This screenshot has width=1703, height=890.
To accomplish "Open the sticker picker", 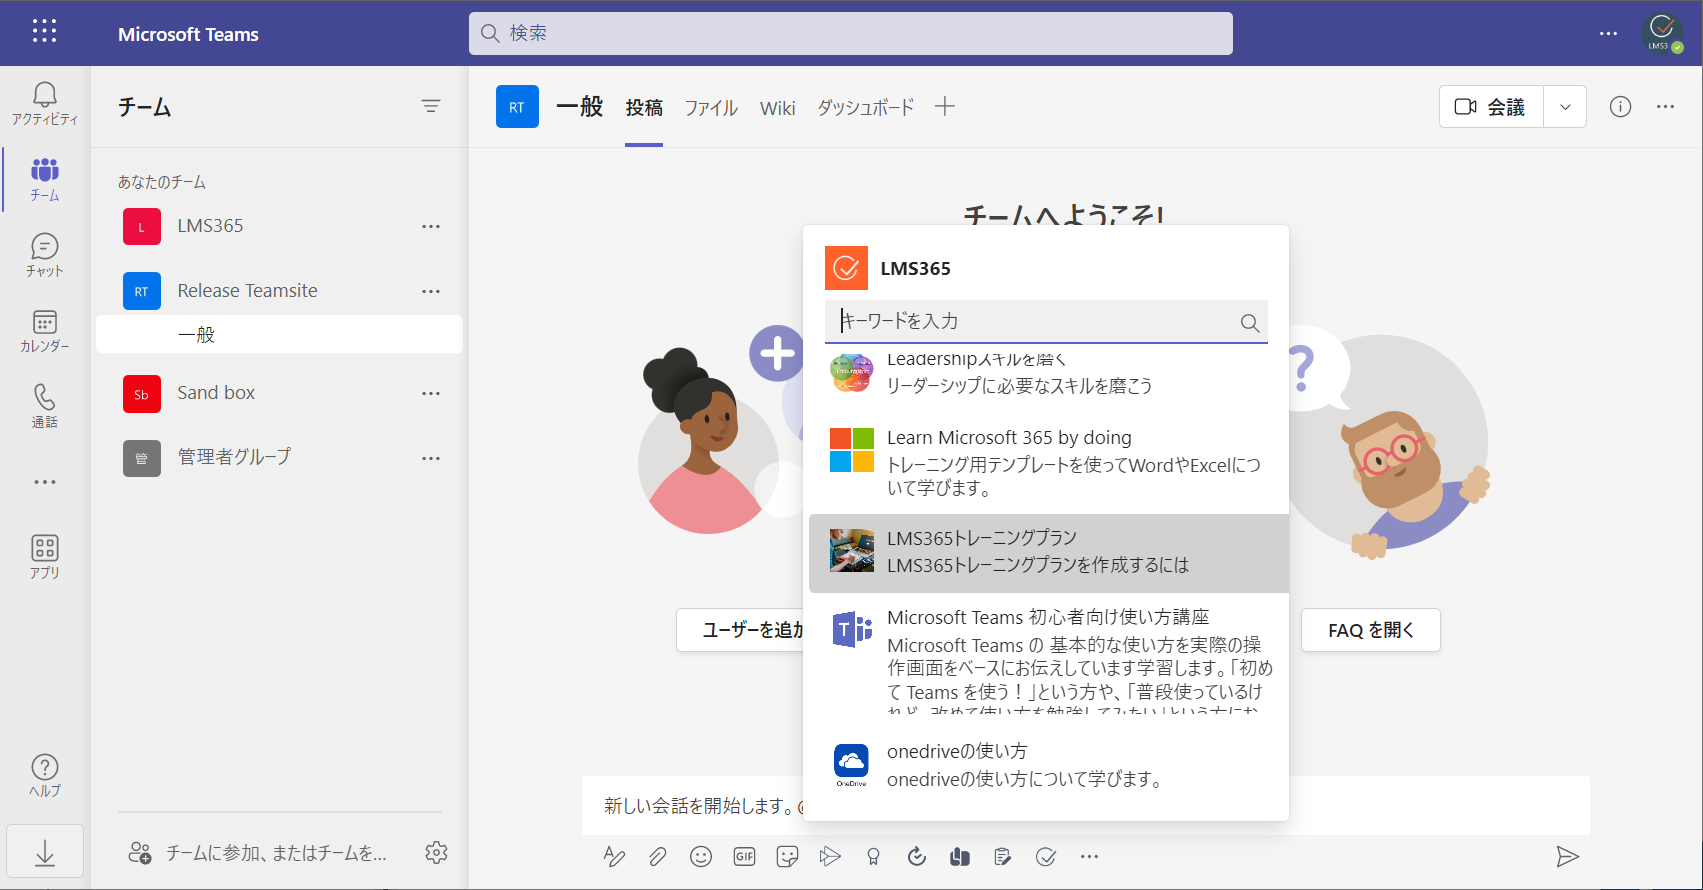I will tap(787, 856).
